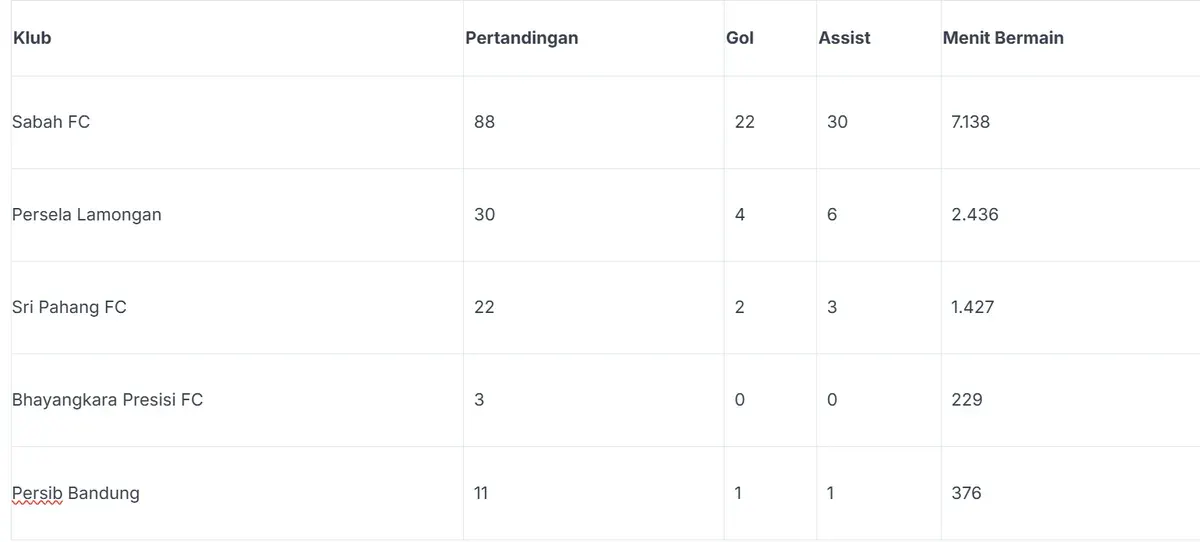Click Persela Lamongan's 4 goals cell

(x=740, y=215)
